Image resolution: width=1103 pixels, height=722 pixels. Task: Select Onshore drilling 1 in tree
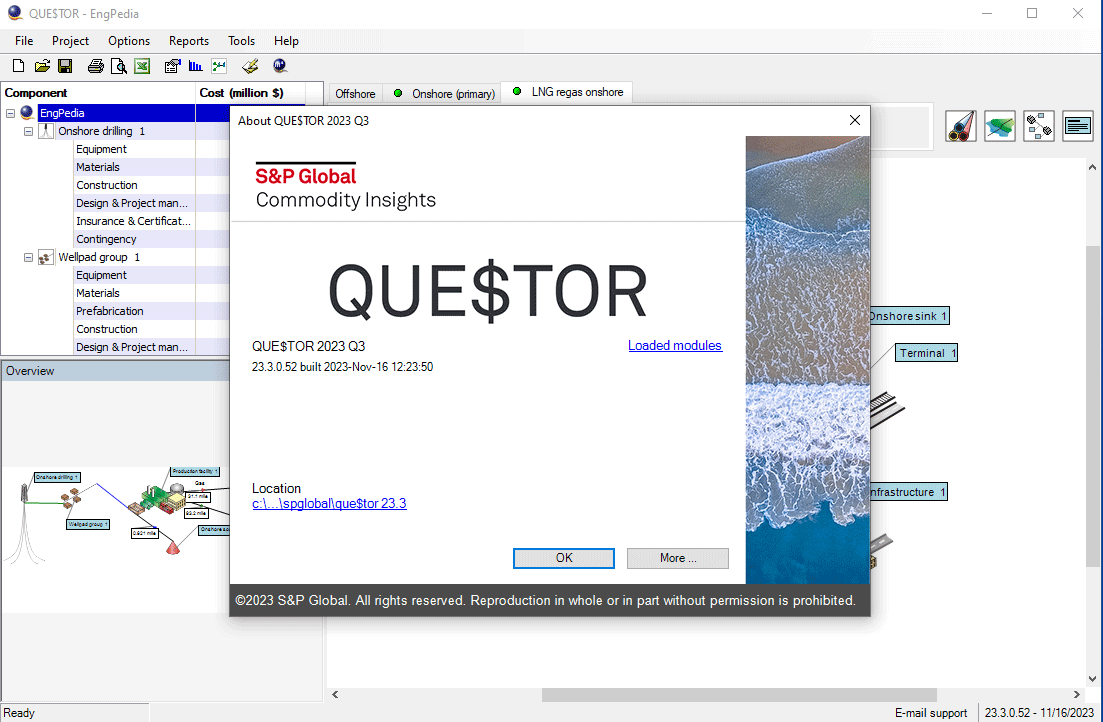tap(101, 131)
